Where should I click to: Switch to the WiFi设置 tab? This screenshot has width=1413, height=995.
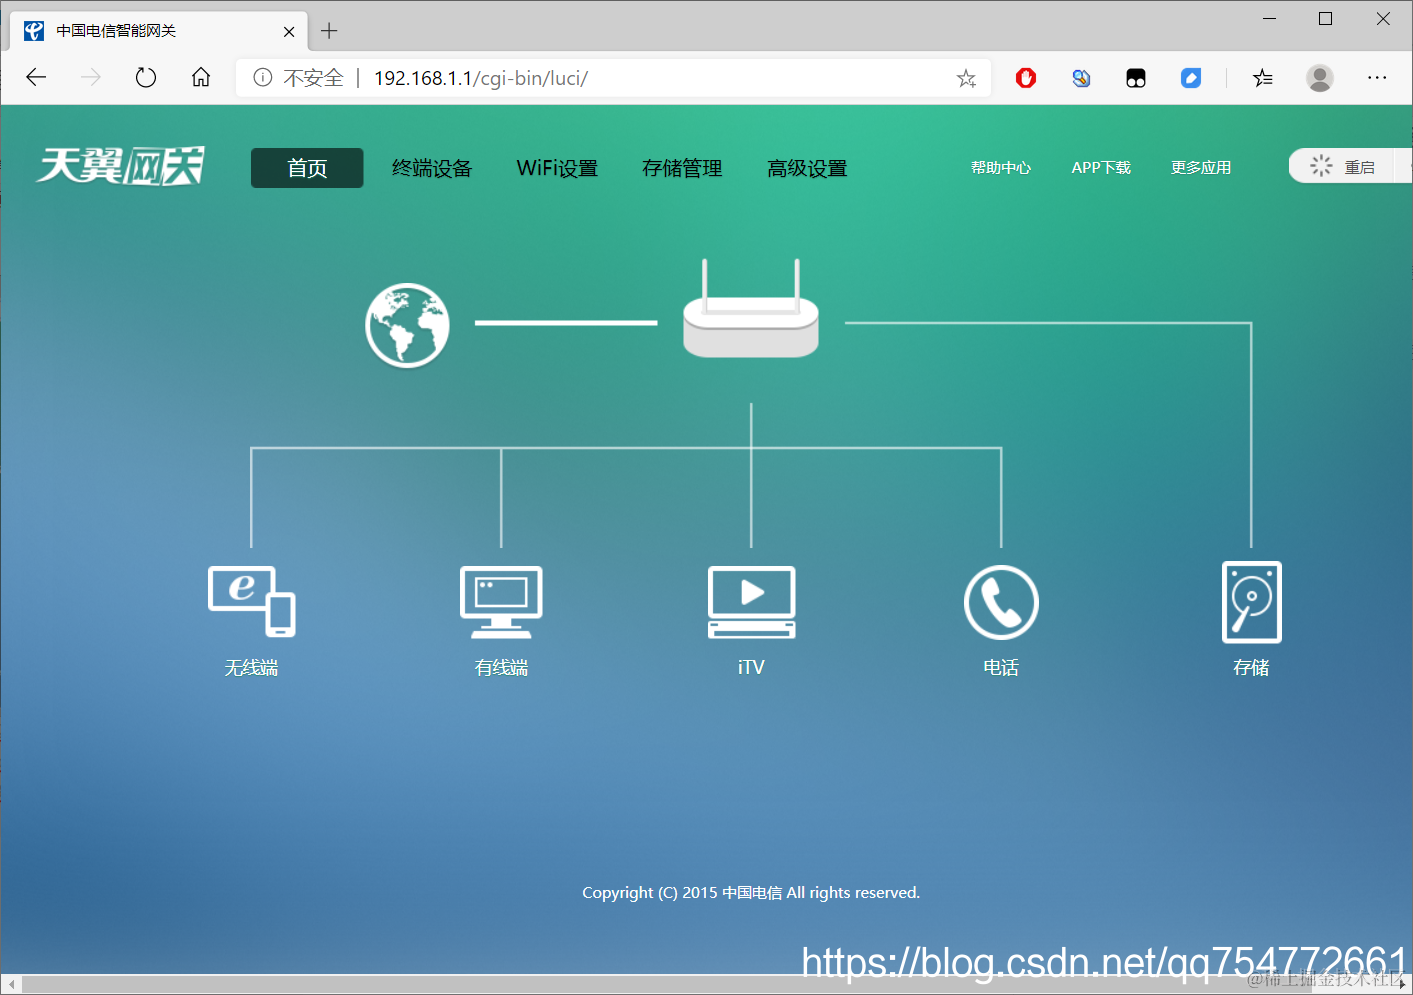(x=556, y=168)
